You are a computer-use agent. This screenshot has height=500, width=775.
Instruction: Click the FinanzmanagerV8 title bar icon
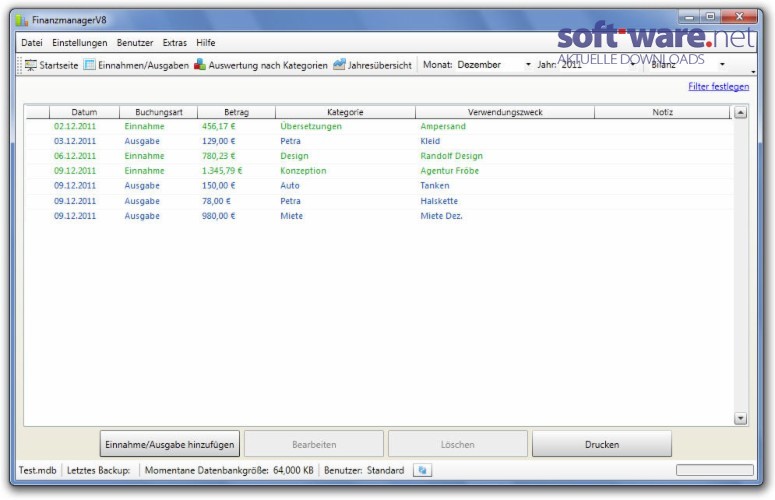pyautogui.click(x=21, y=20)
